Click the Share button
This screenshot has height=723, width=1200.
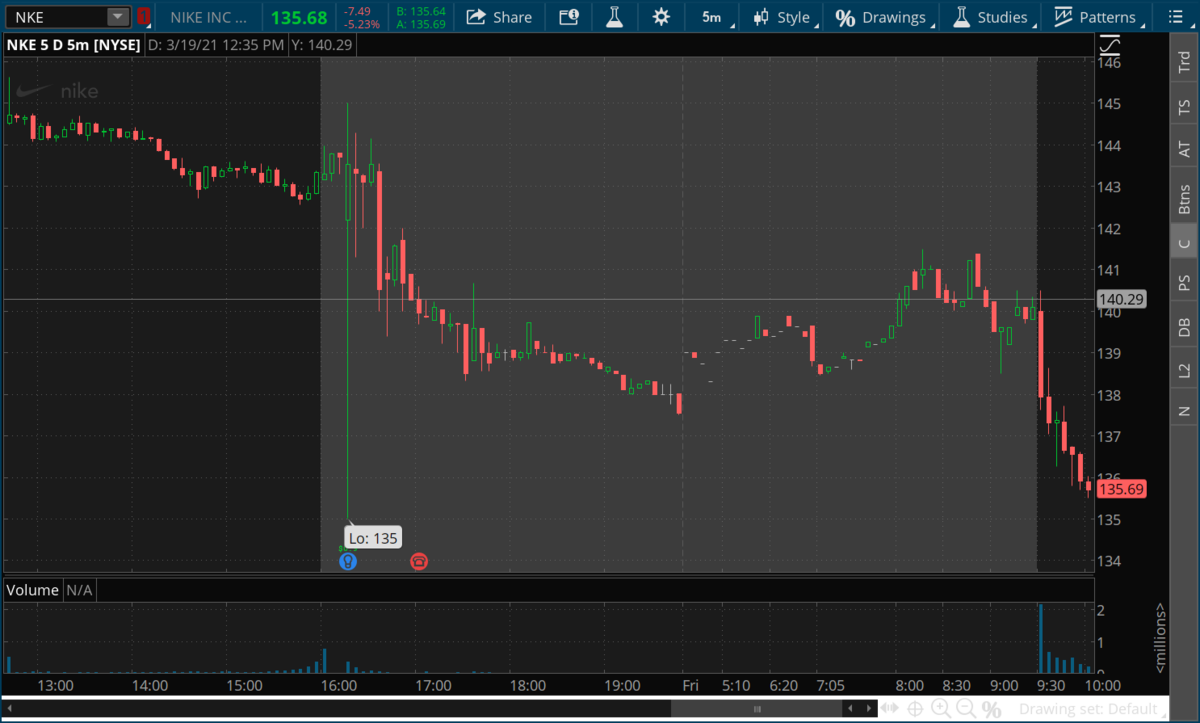click(499, 17)
